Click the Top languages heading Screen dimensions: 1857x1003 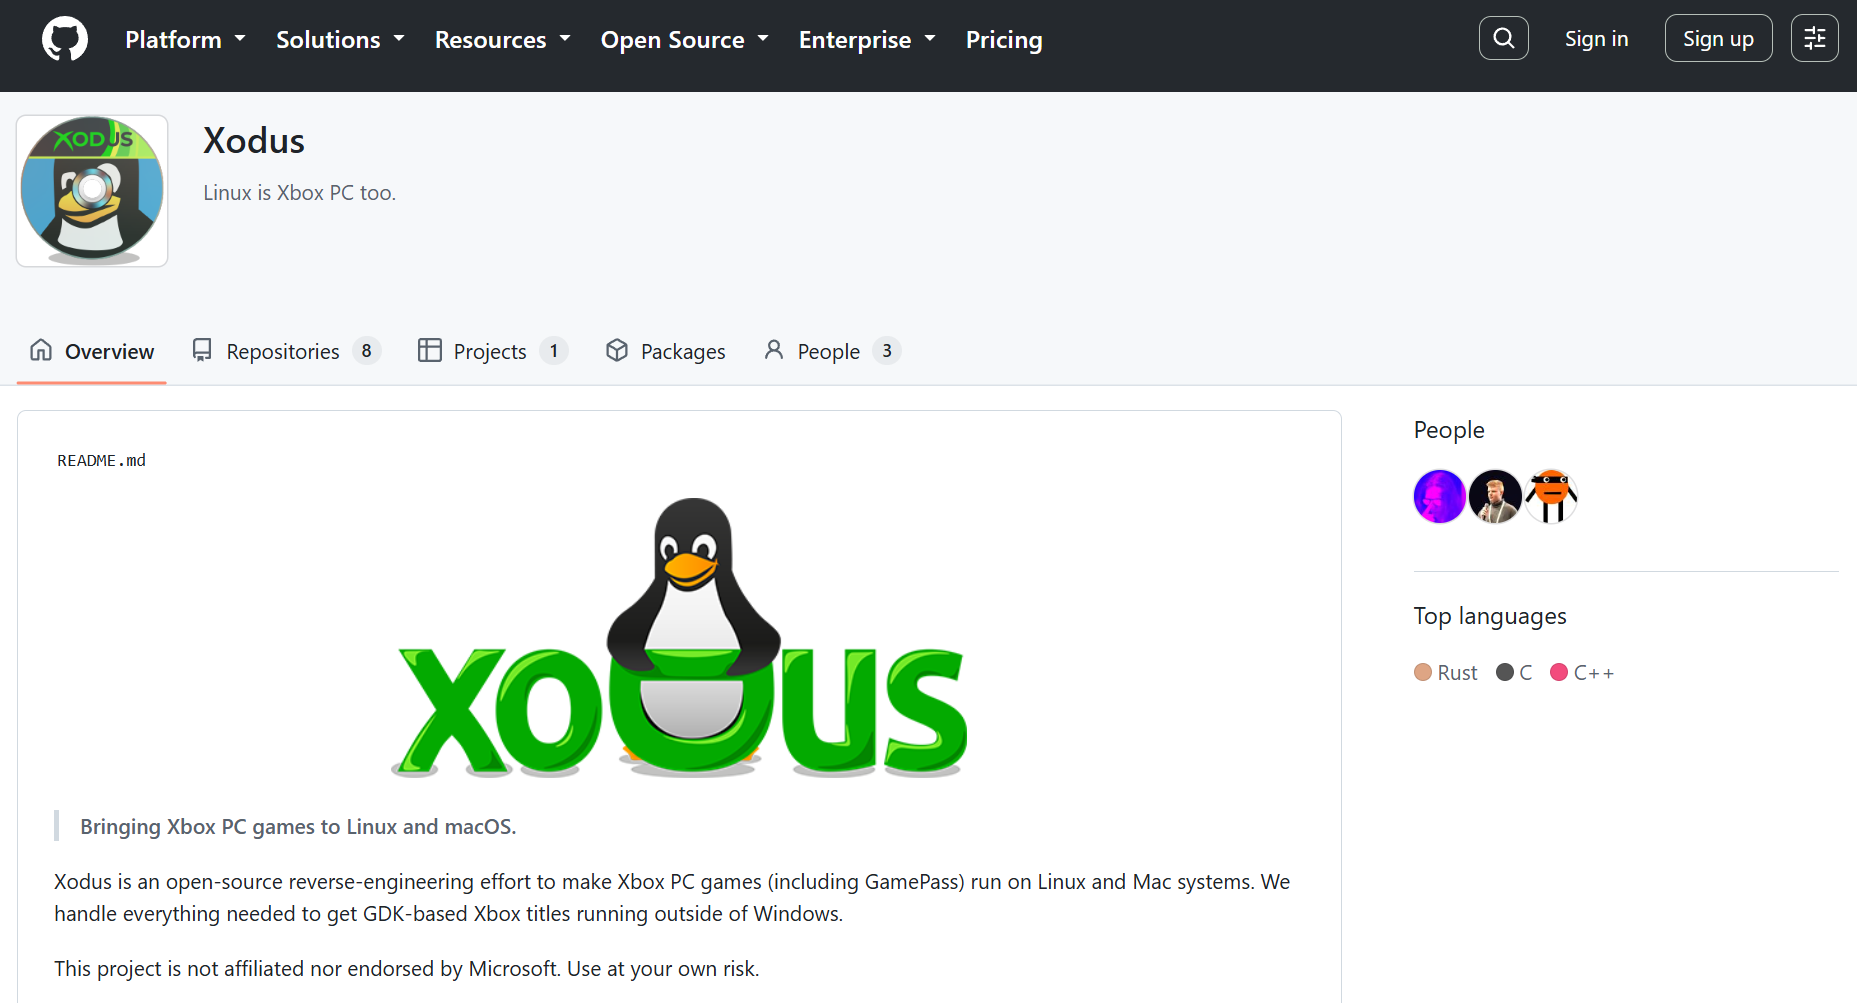pyautogui.click(x=1490, y=616)
